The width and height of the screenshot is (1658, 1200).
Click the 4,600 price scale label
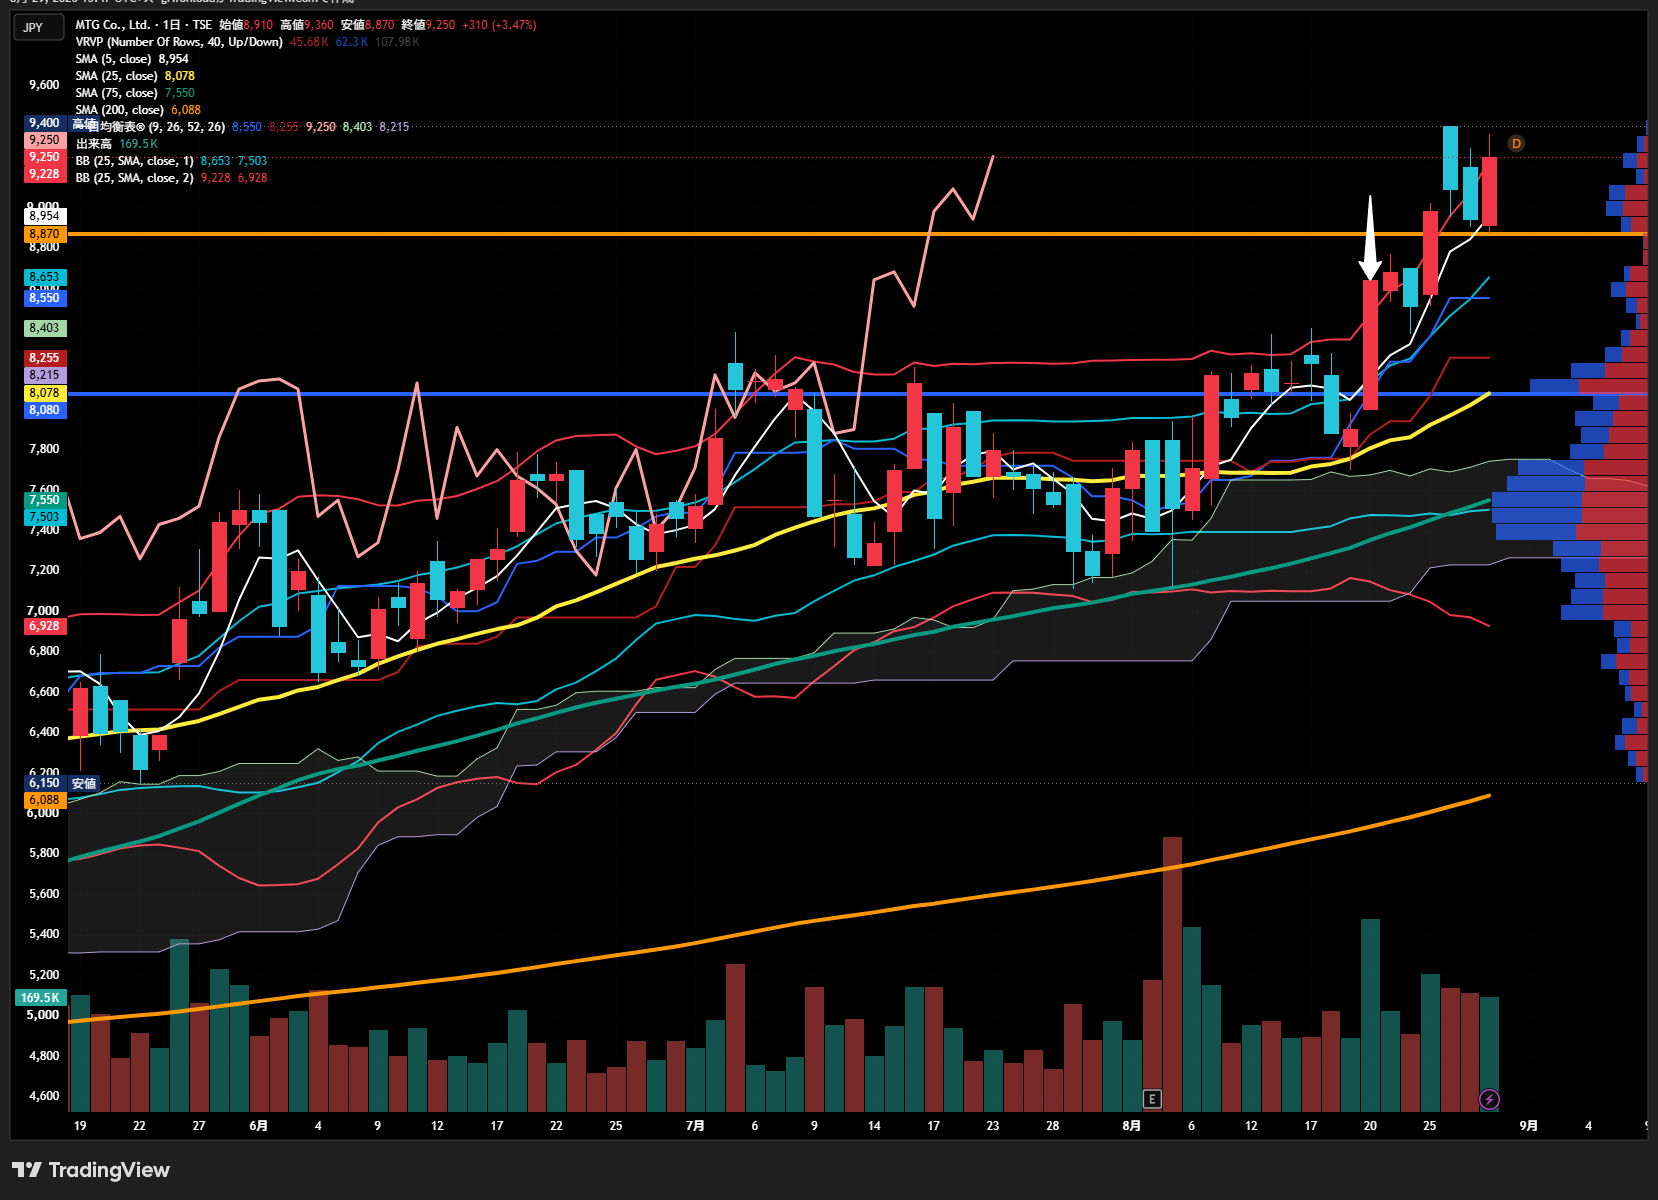coord(44,1096)
